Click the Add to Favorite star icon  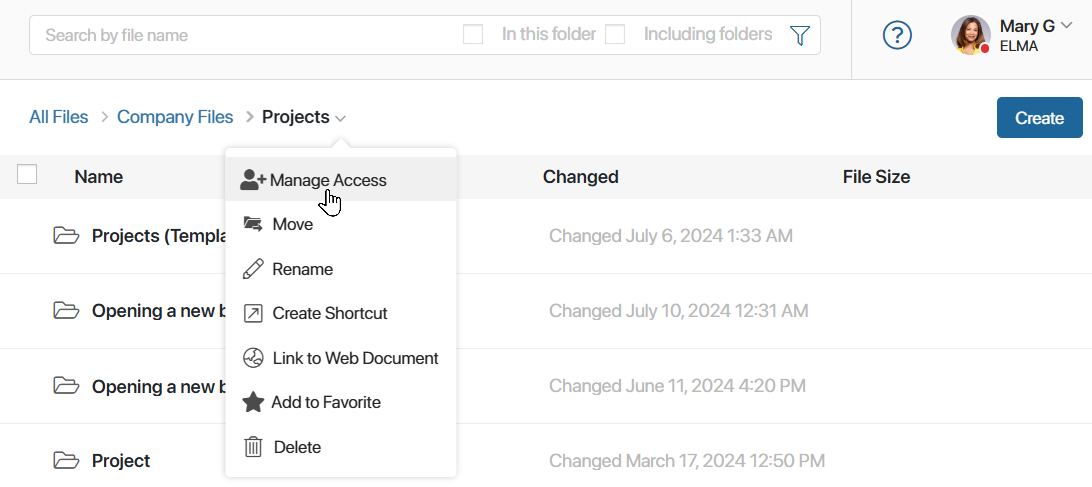pos(253,402)
